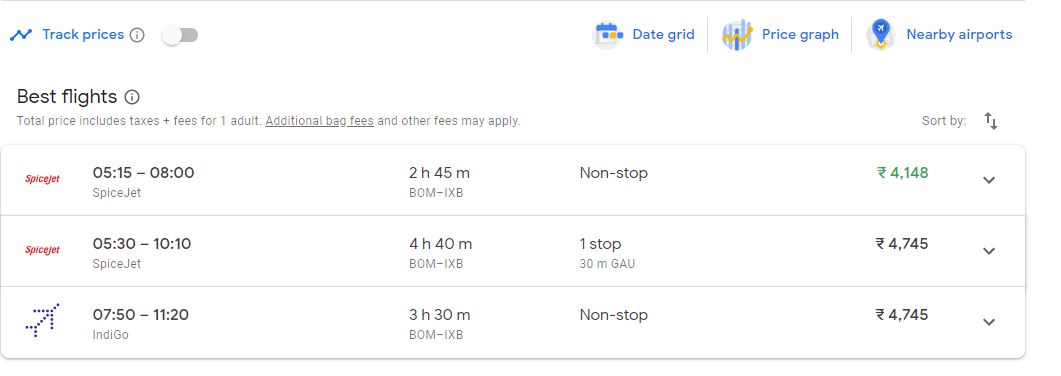Select the Price graph label

click(x=800, y=34)
